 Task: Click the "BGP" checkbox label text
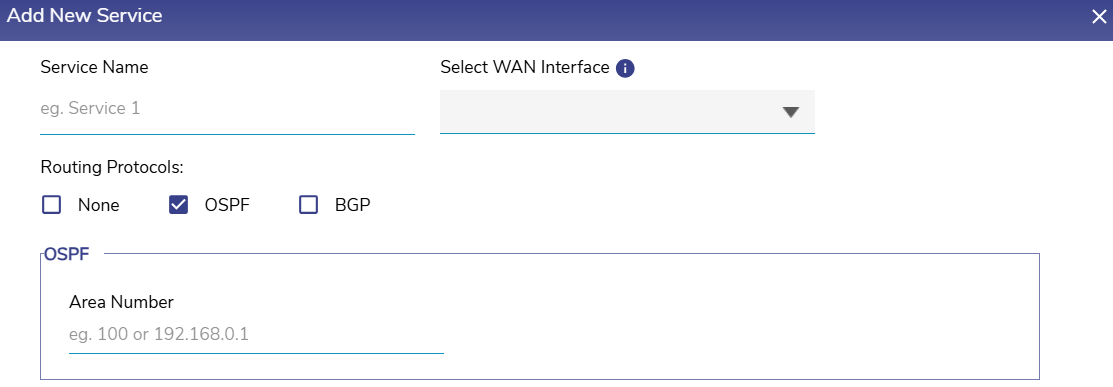pyautogui.click(x=353, y=206)
